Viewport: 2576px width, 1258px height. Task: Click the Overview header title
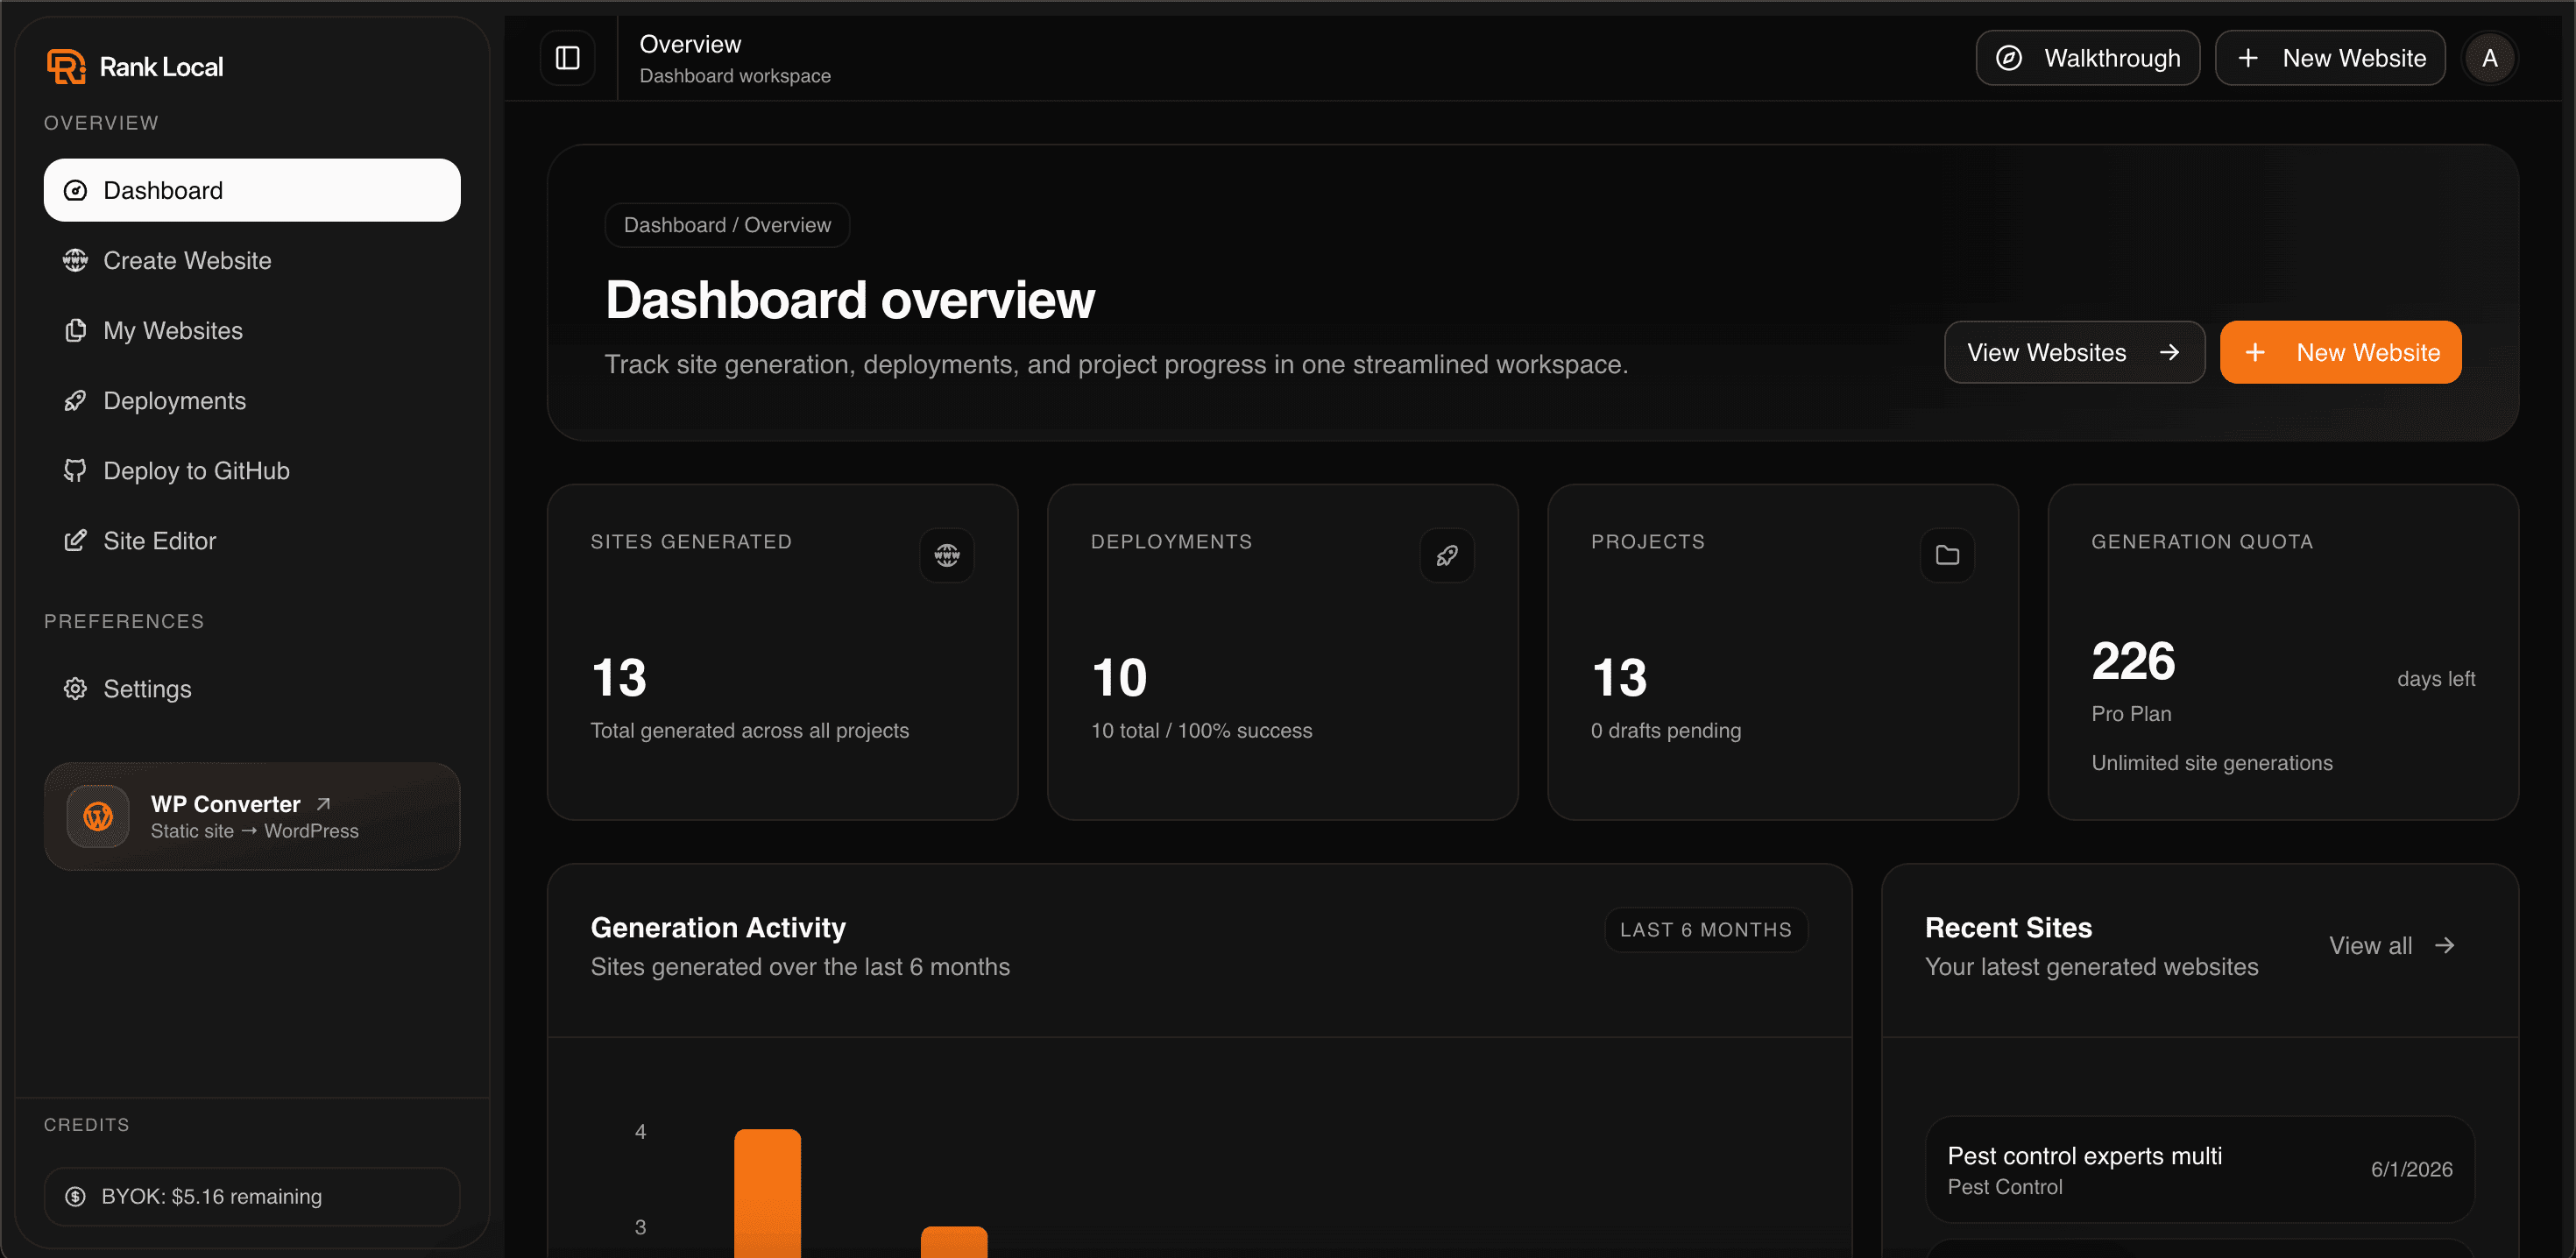coord(690,44)
